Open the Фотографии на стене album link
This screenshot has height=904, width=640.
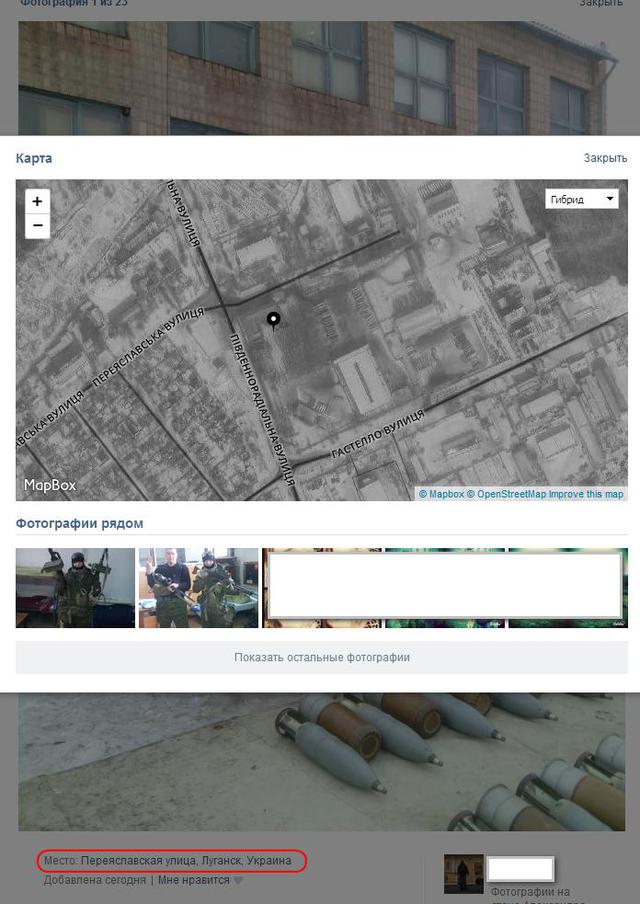(x=530, y=891)
